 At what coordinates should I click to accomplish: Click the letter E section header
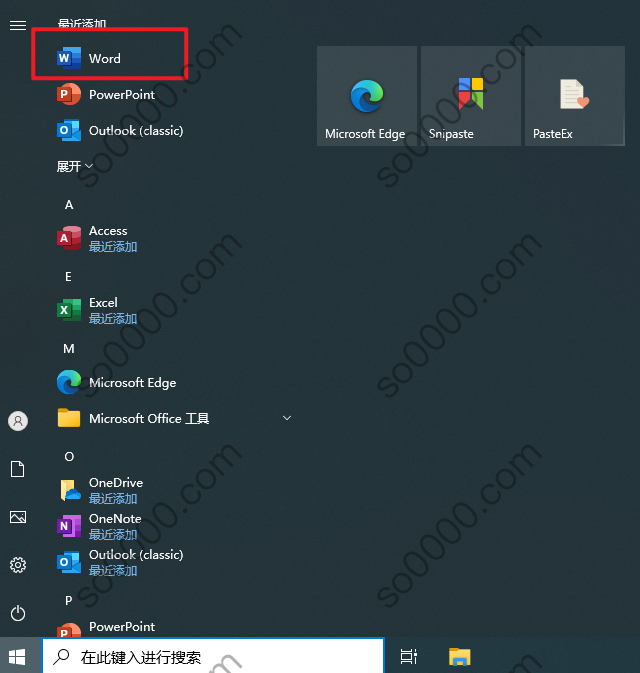tap(68, 277)
